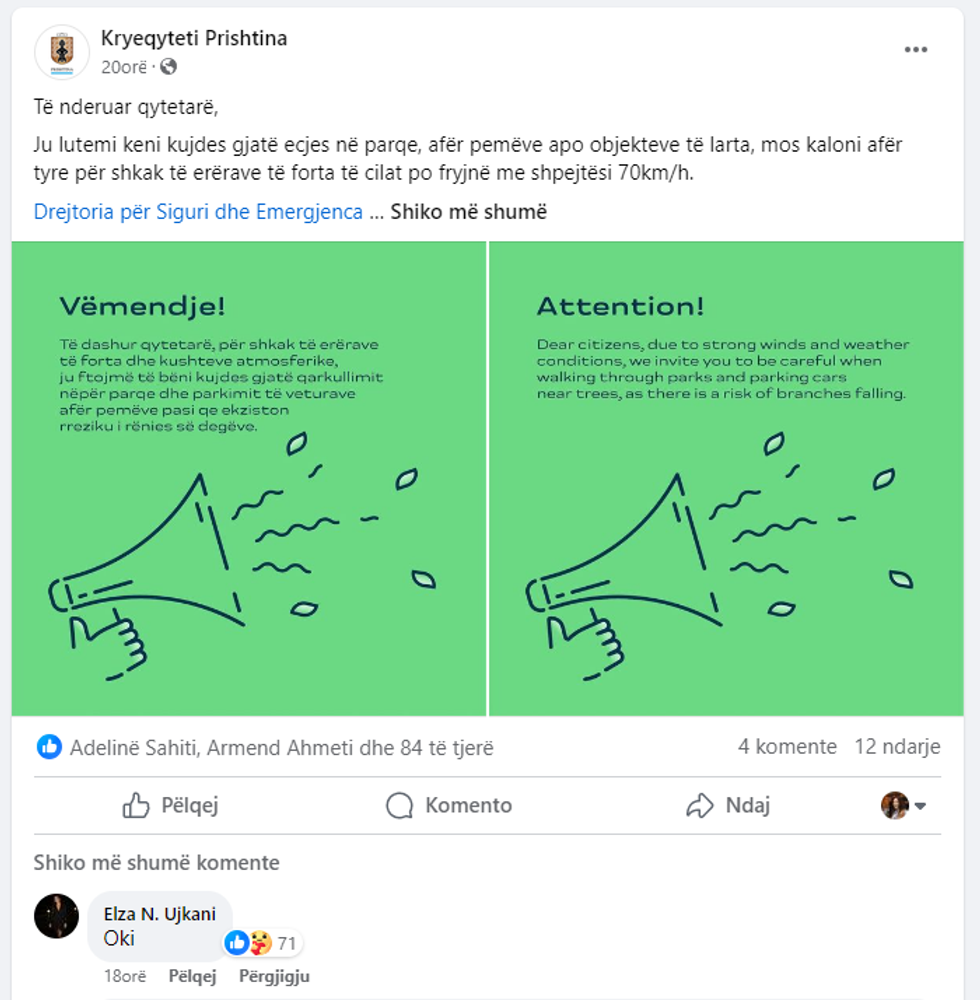Open the Vëmendje! Albanian notice image
980x1000 pixels.
[x=248, y=478]
